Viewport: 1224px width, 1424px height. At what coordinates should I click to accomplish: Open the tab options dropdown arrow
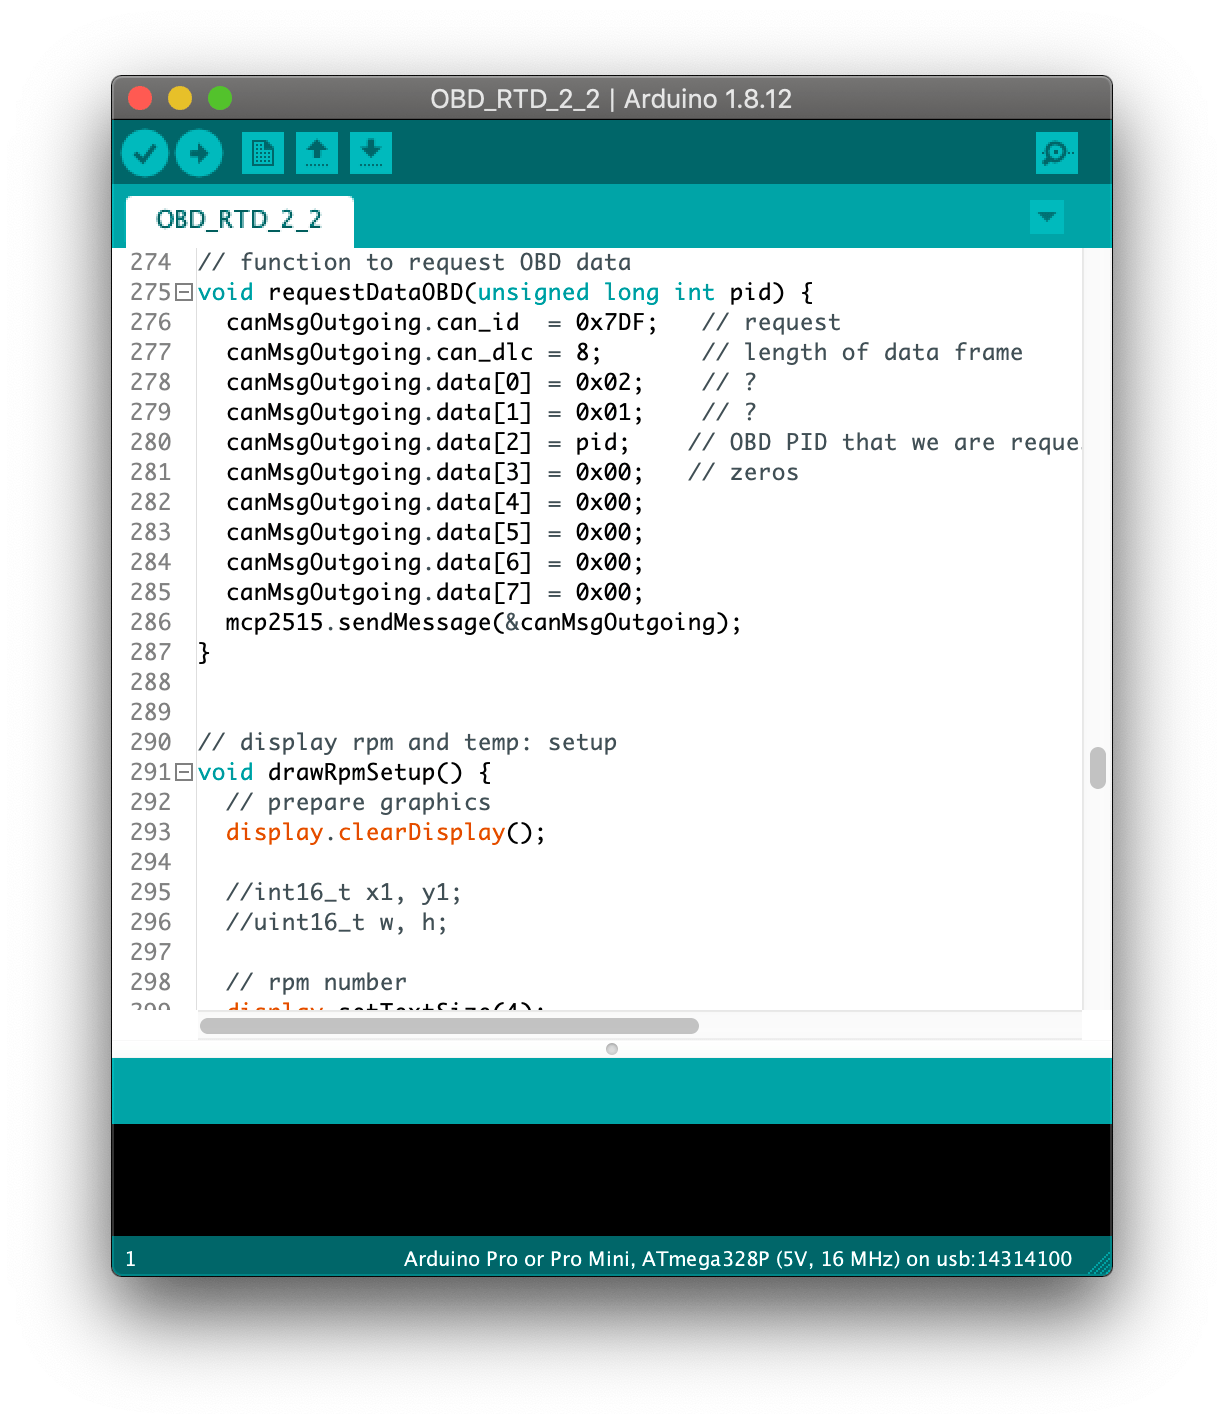point(1047,216)
